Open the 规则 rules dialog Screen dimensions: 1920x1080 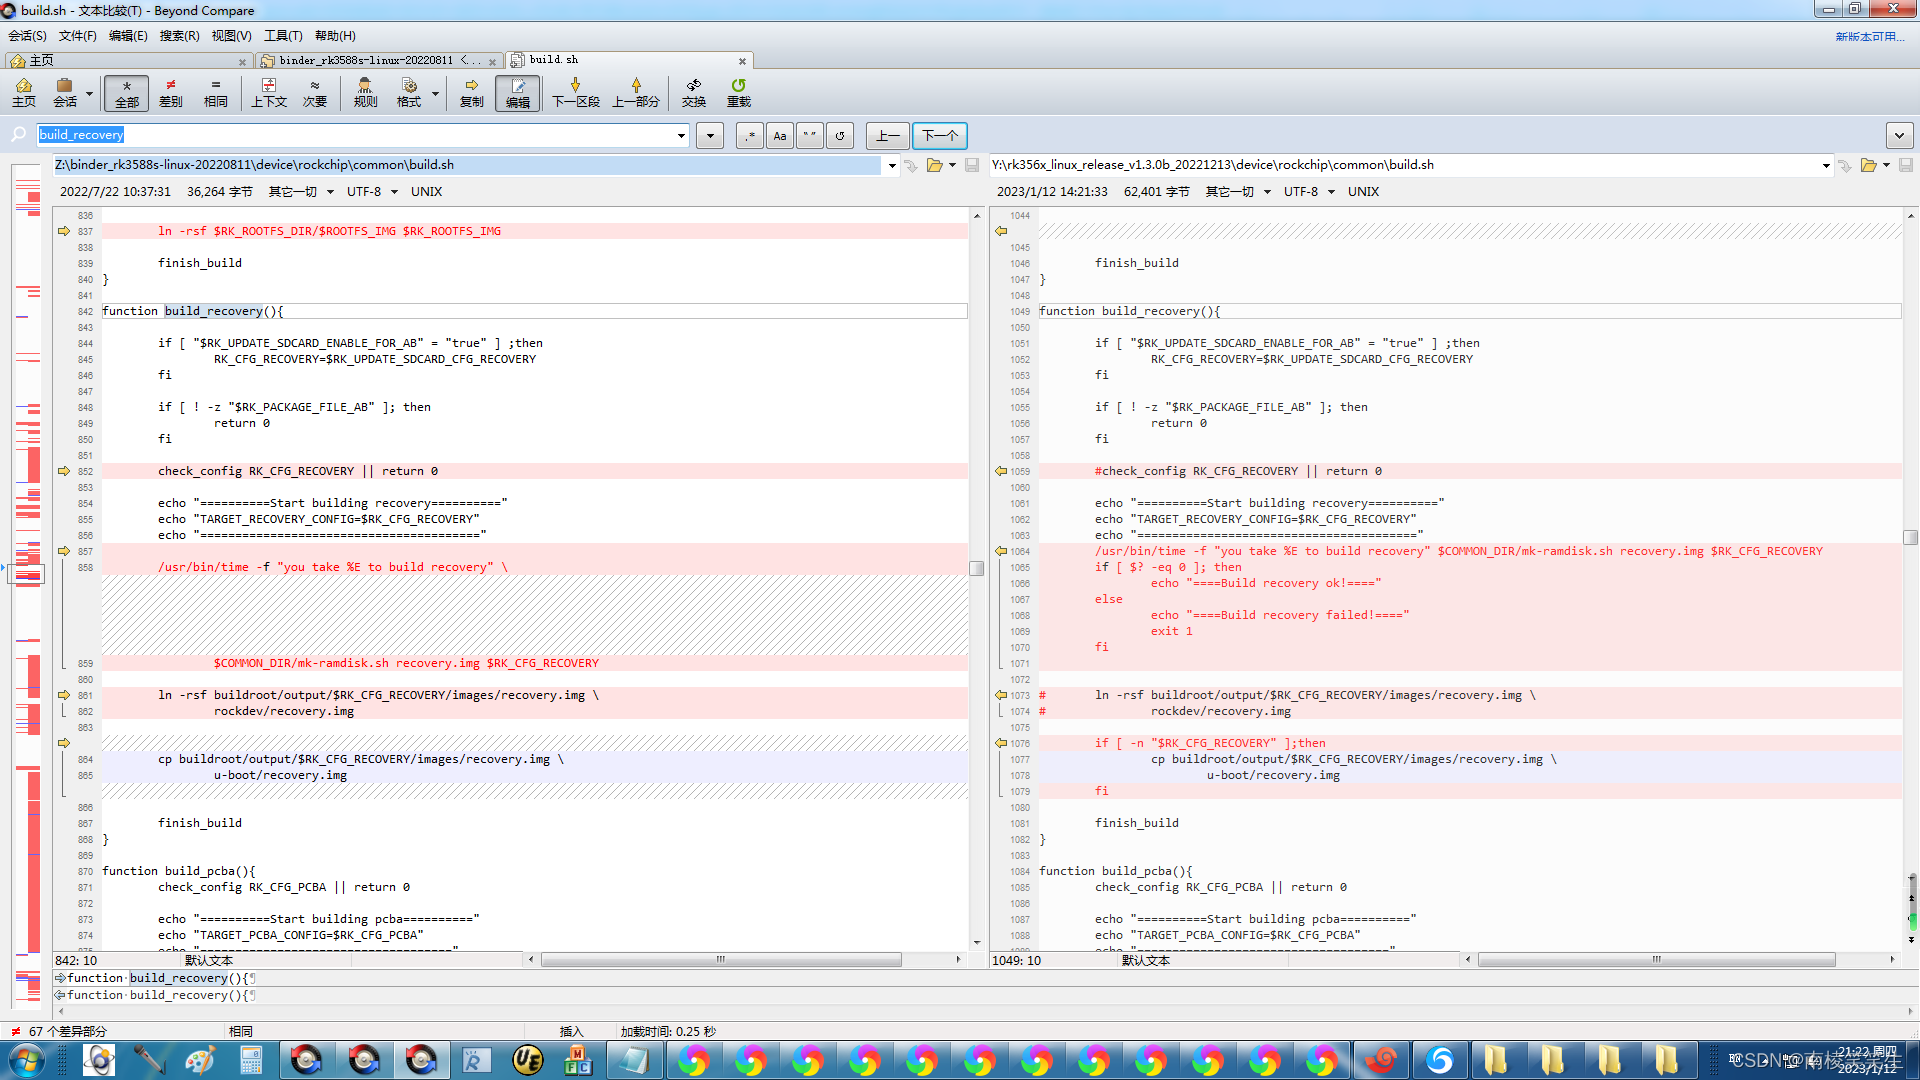(365, 92)
